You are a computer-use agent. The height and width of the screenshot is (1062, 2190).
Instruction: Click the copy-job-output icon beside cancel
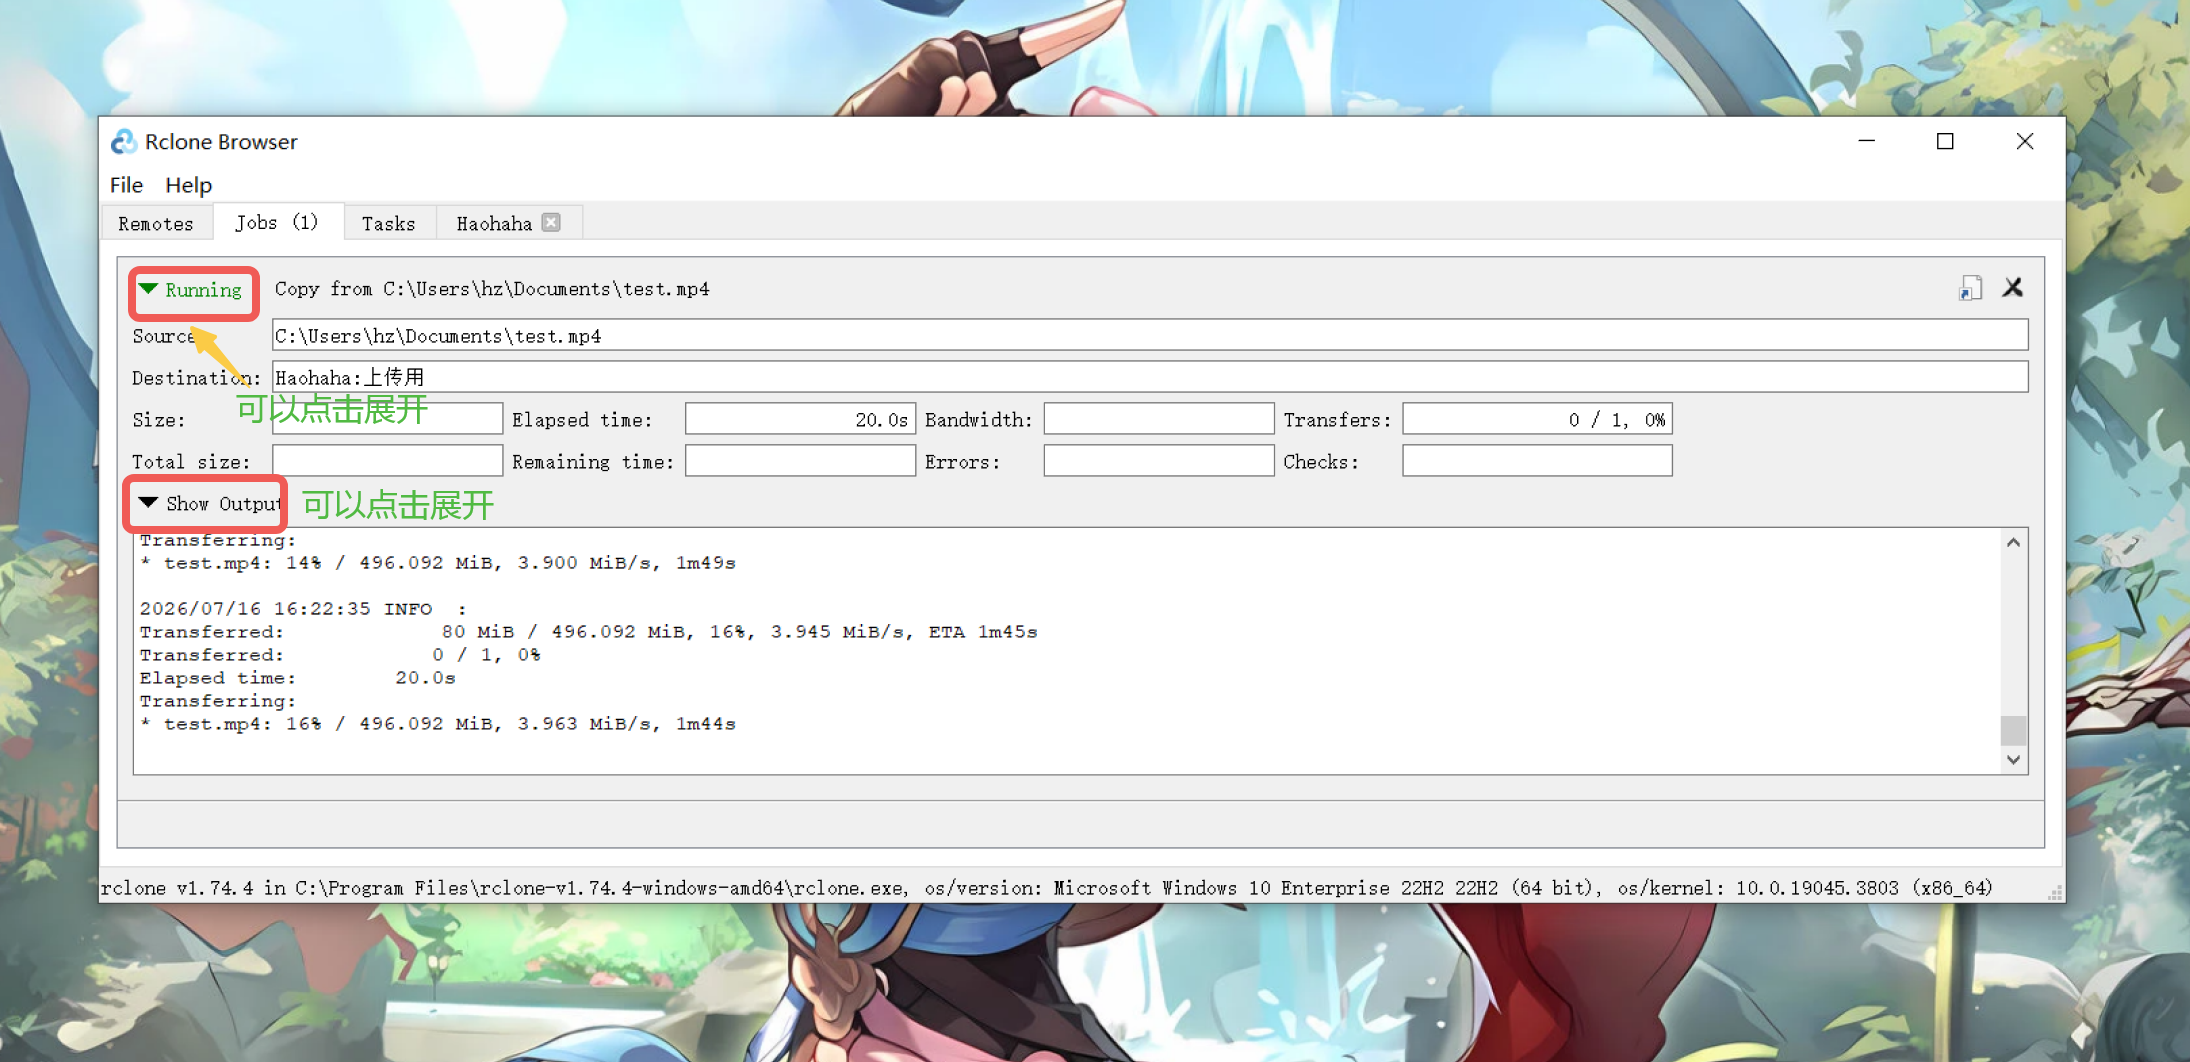1970,289
